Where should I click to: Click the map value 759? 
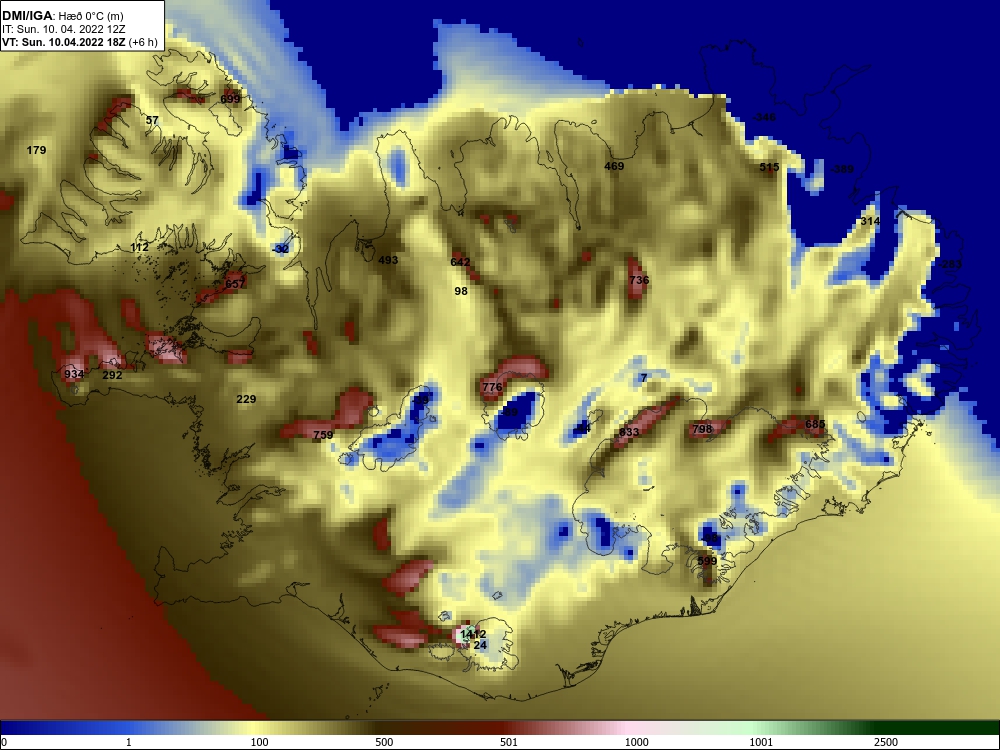[x=323, y=435]
